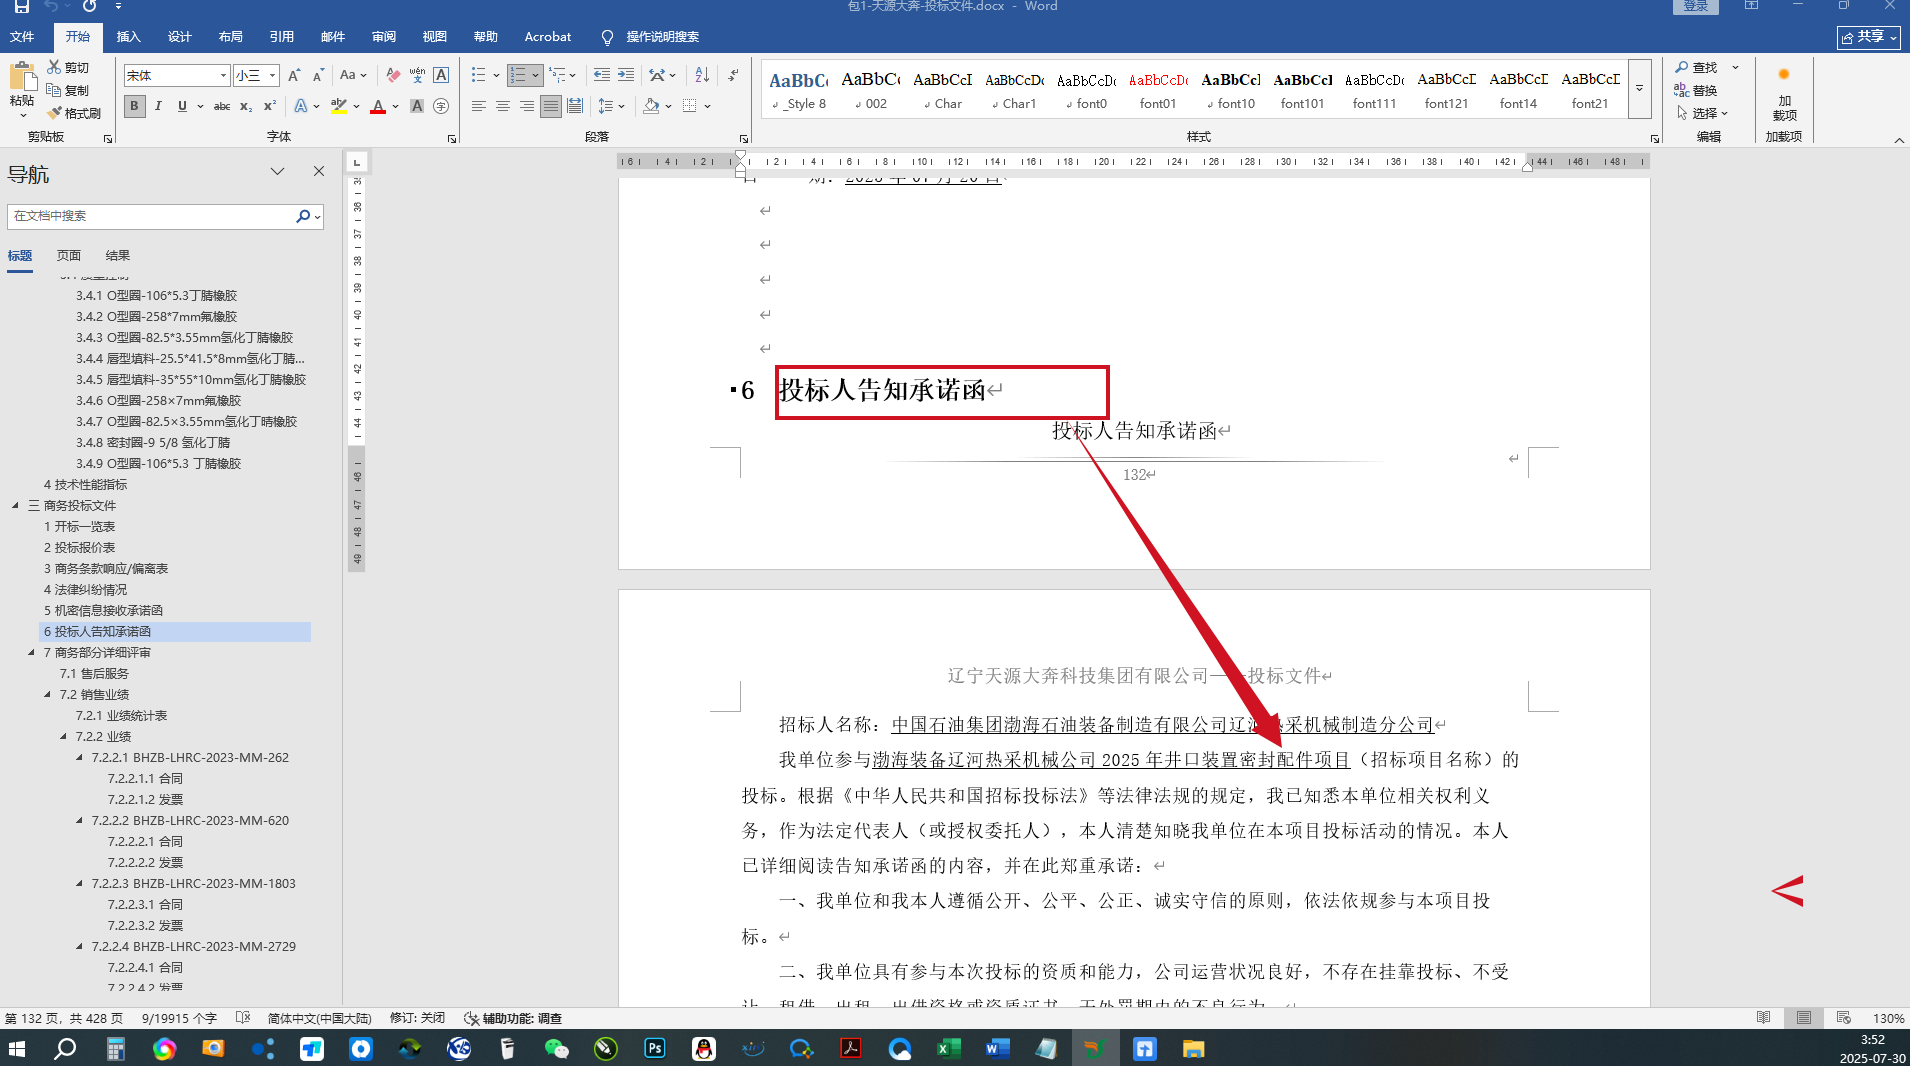Open Excel from the Windows taskbar
Viewport: 1910px width, 1066px height.
point(948,1048)
